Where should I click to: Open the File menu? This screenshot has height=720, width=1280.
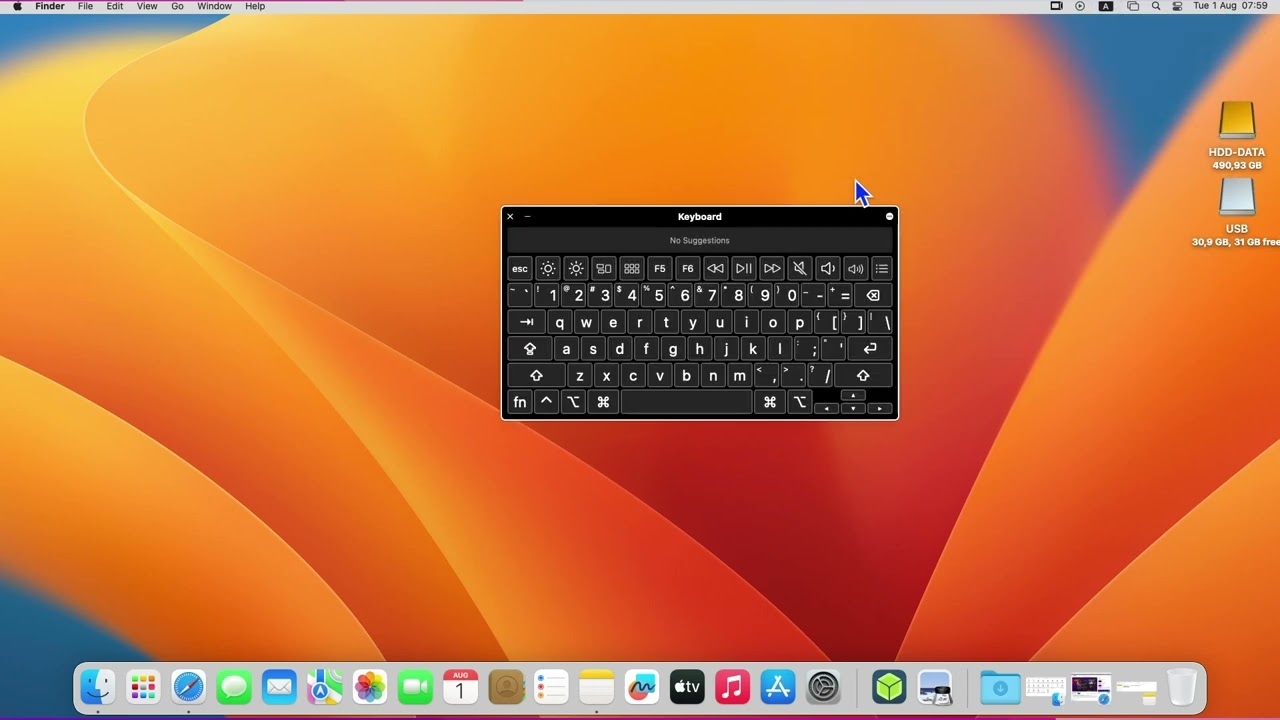pyautogui.click(x=86, y=6)
